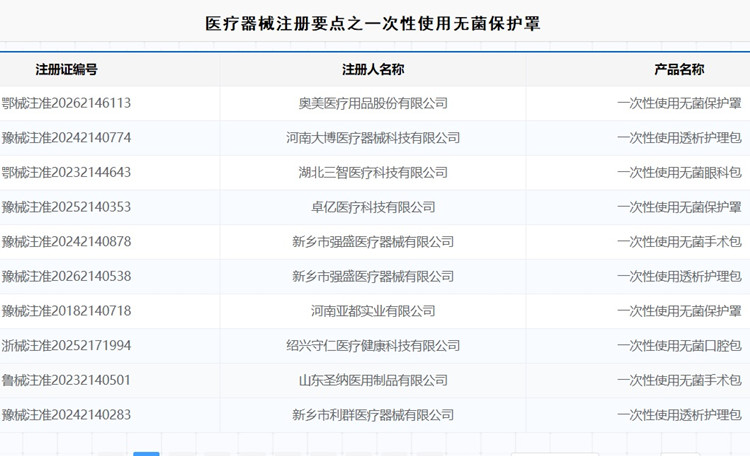The width and height of the screenshot is (750, 456).
Task: Click 新乡市强盛医疗器械有限公司 in the 豫械注准20262140538 row
Action: [373, 276]
